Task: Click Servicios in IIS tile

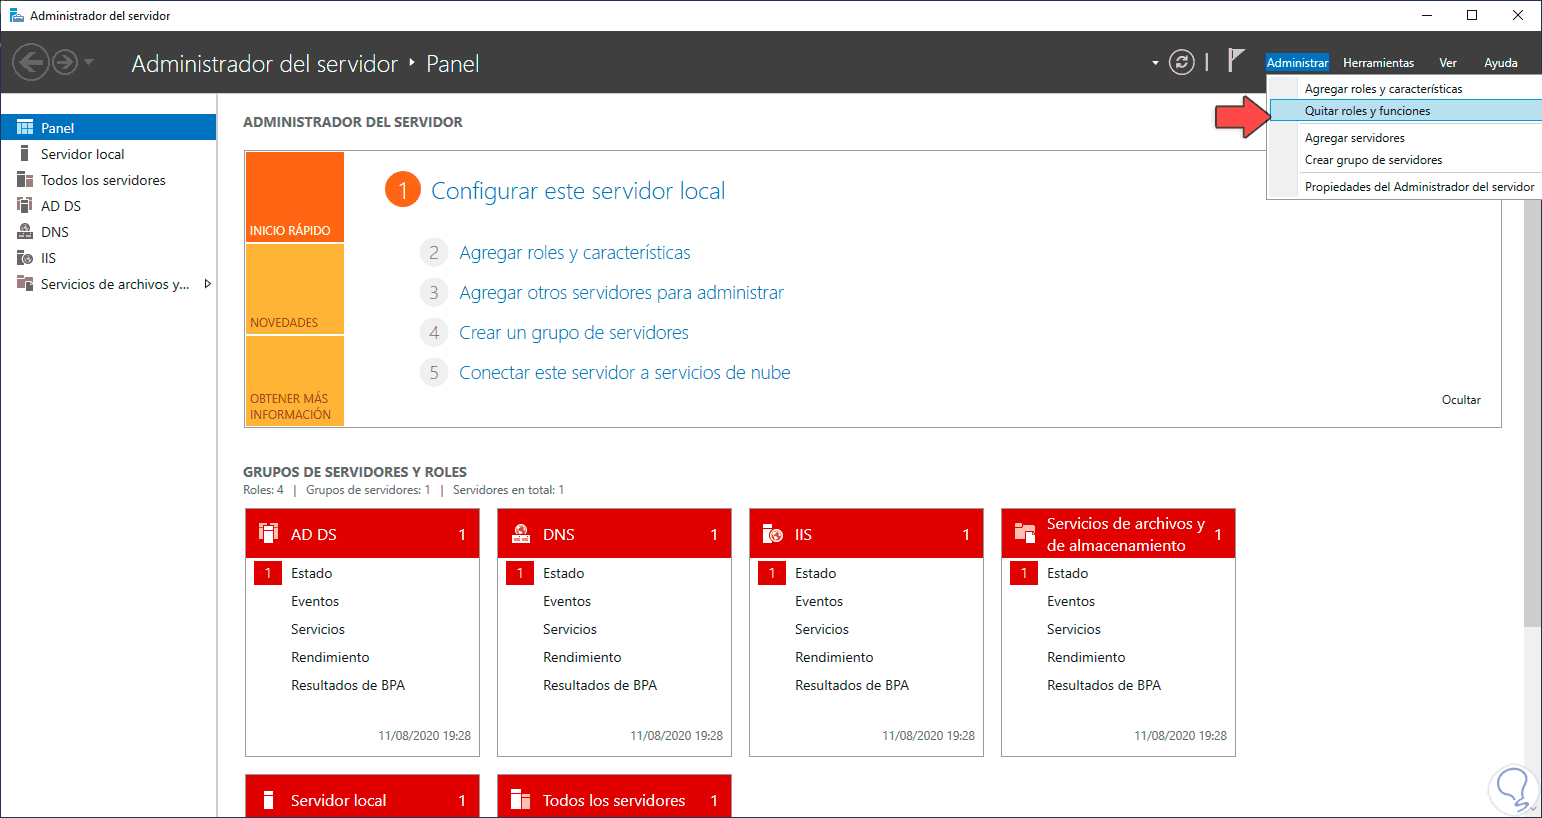Action: (x=822, y=629)
